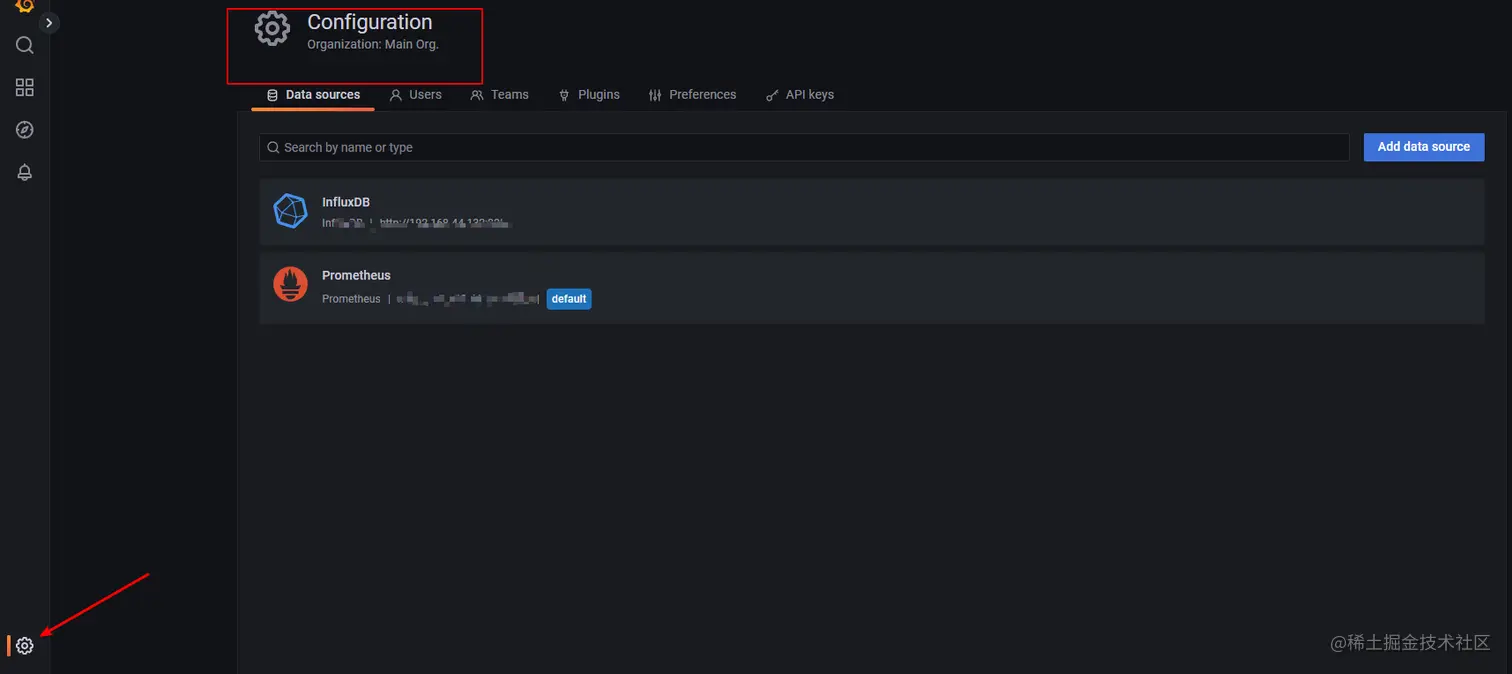Switch to the API keys tab

coord(799,95)
